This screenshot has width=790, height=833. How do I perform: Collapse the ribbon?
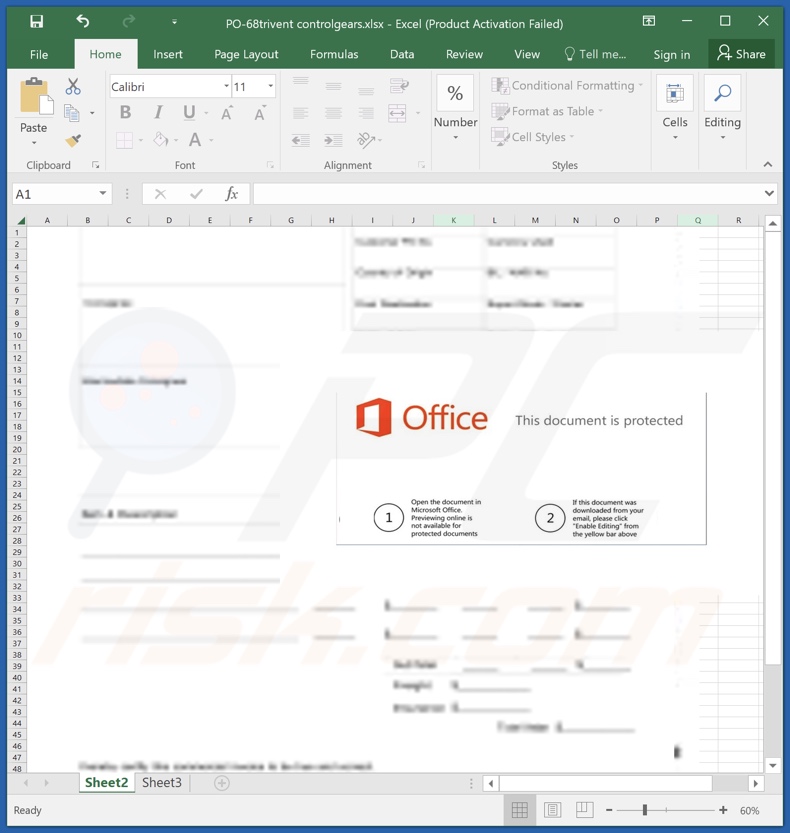click(768, 164)
